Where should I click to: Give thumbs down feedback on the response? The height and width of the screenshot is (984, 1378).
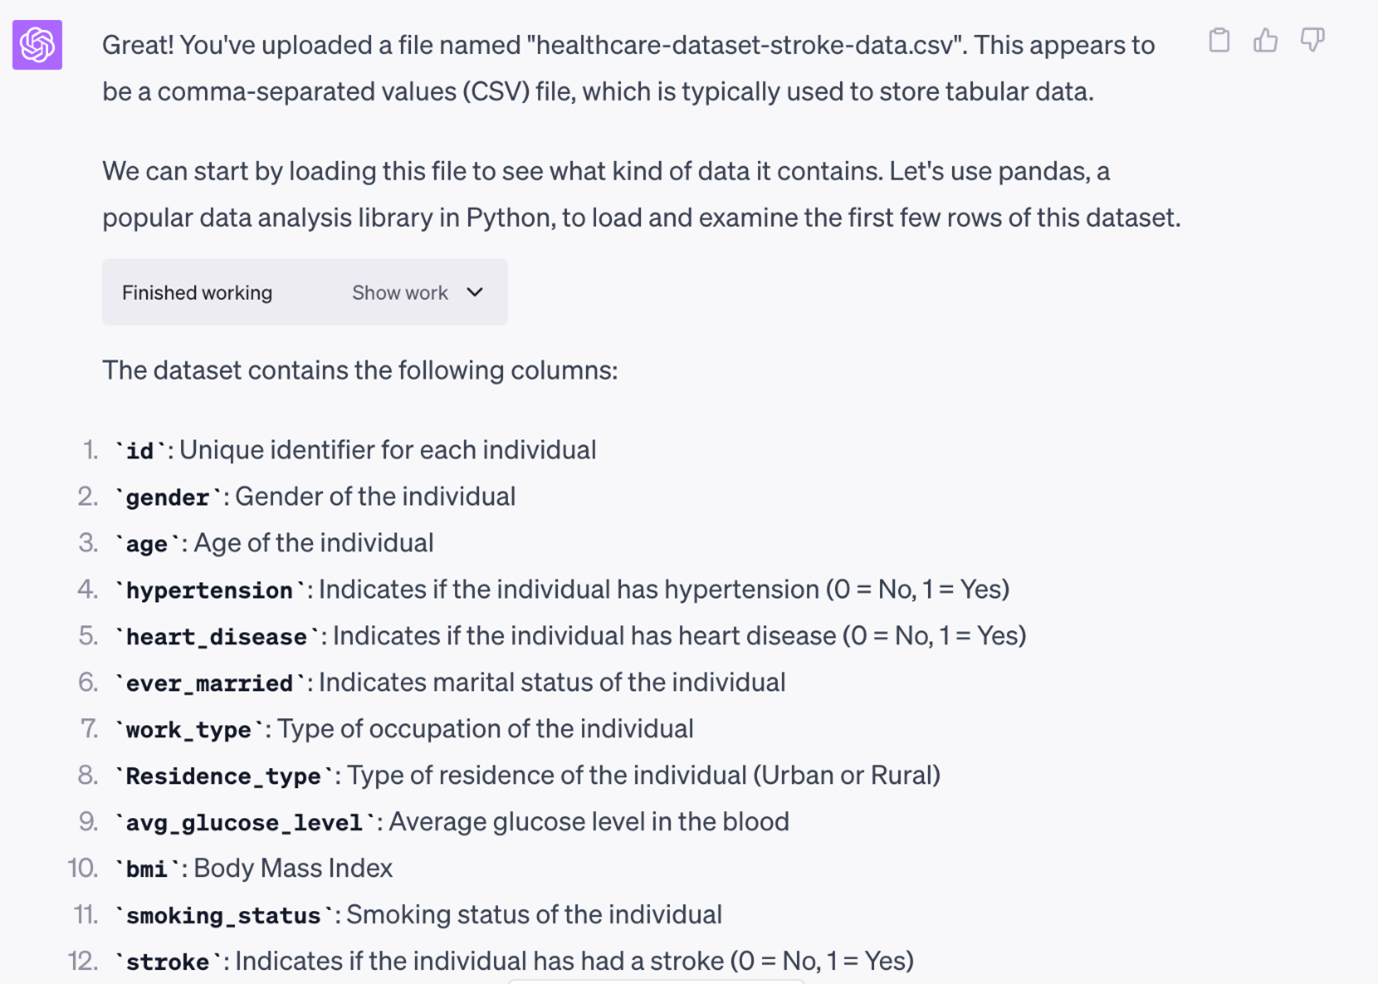(1312, 41)
